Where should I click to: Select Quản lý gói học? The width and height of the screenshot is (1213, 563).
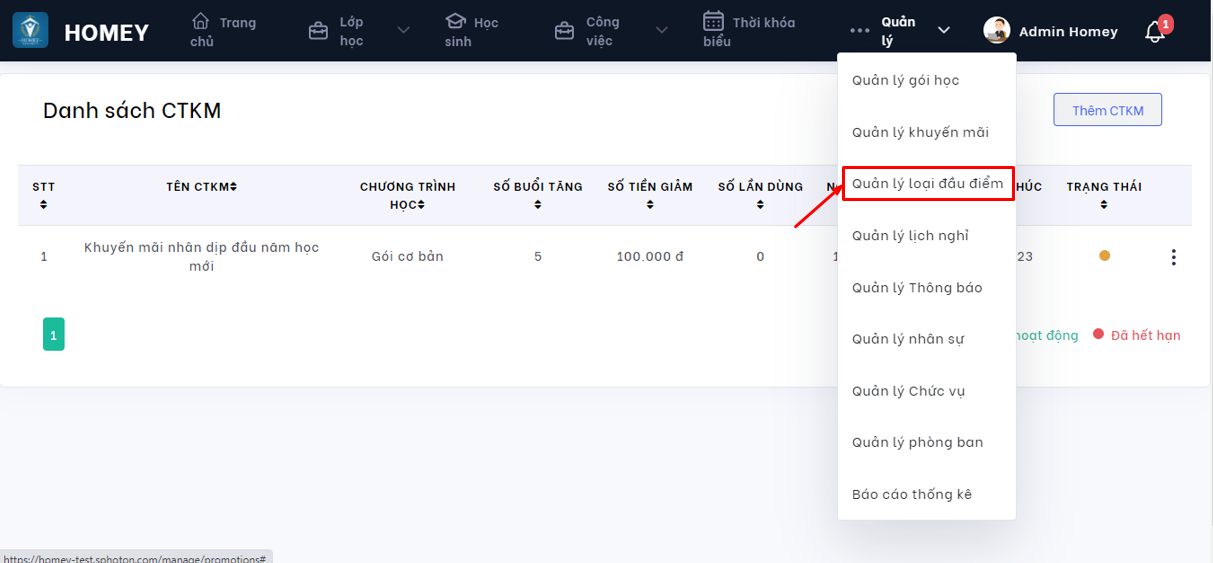pyautogui.click(x=905, y=80)
